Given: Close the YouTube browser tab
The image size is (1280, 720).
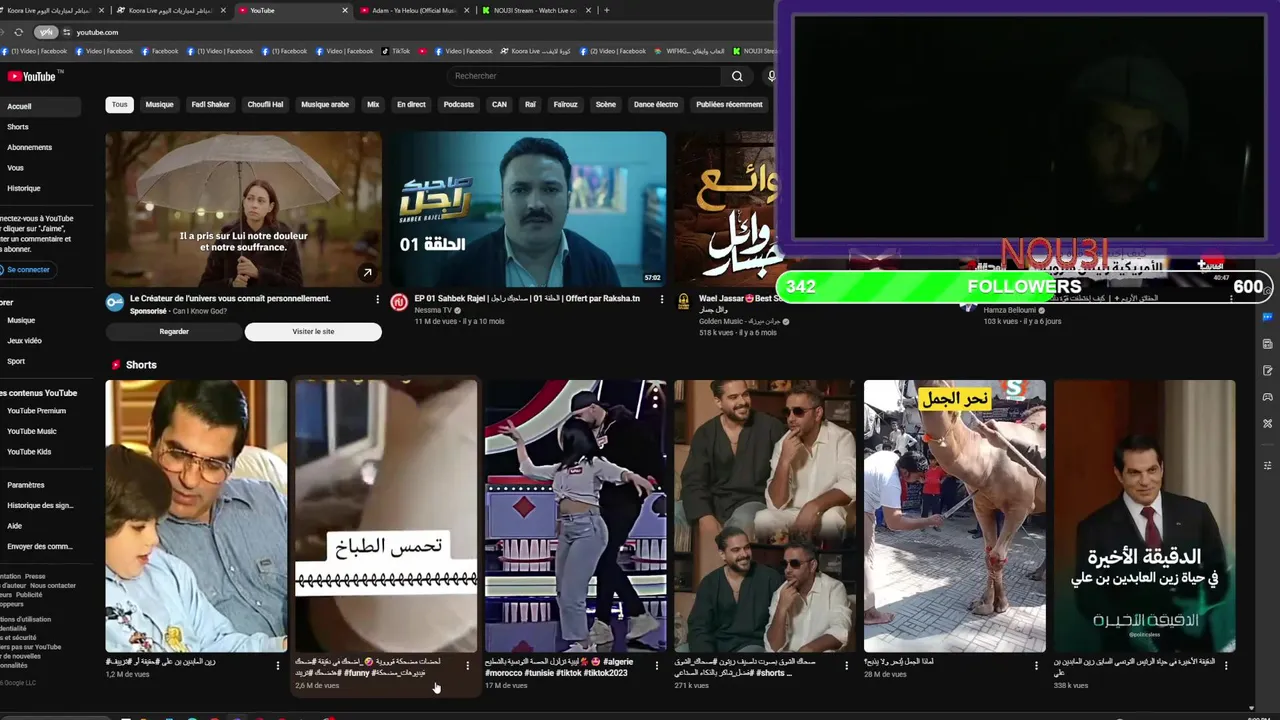Looking at the screenshot, I should [345, 10].
